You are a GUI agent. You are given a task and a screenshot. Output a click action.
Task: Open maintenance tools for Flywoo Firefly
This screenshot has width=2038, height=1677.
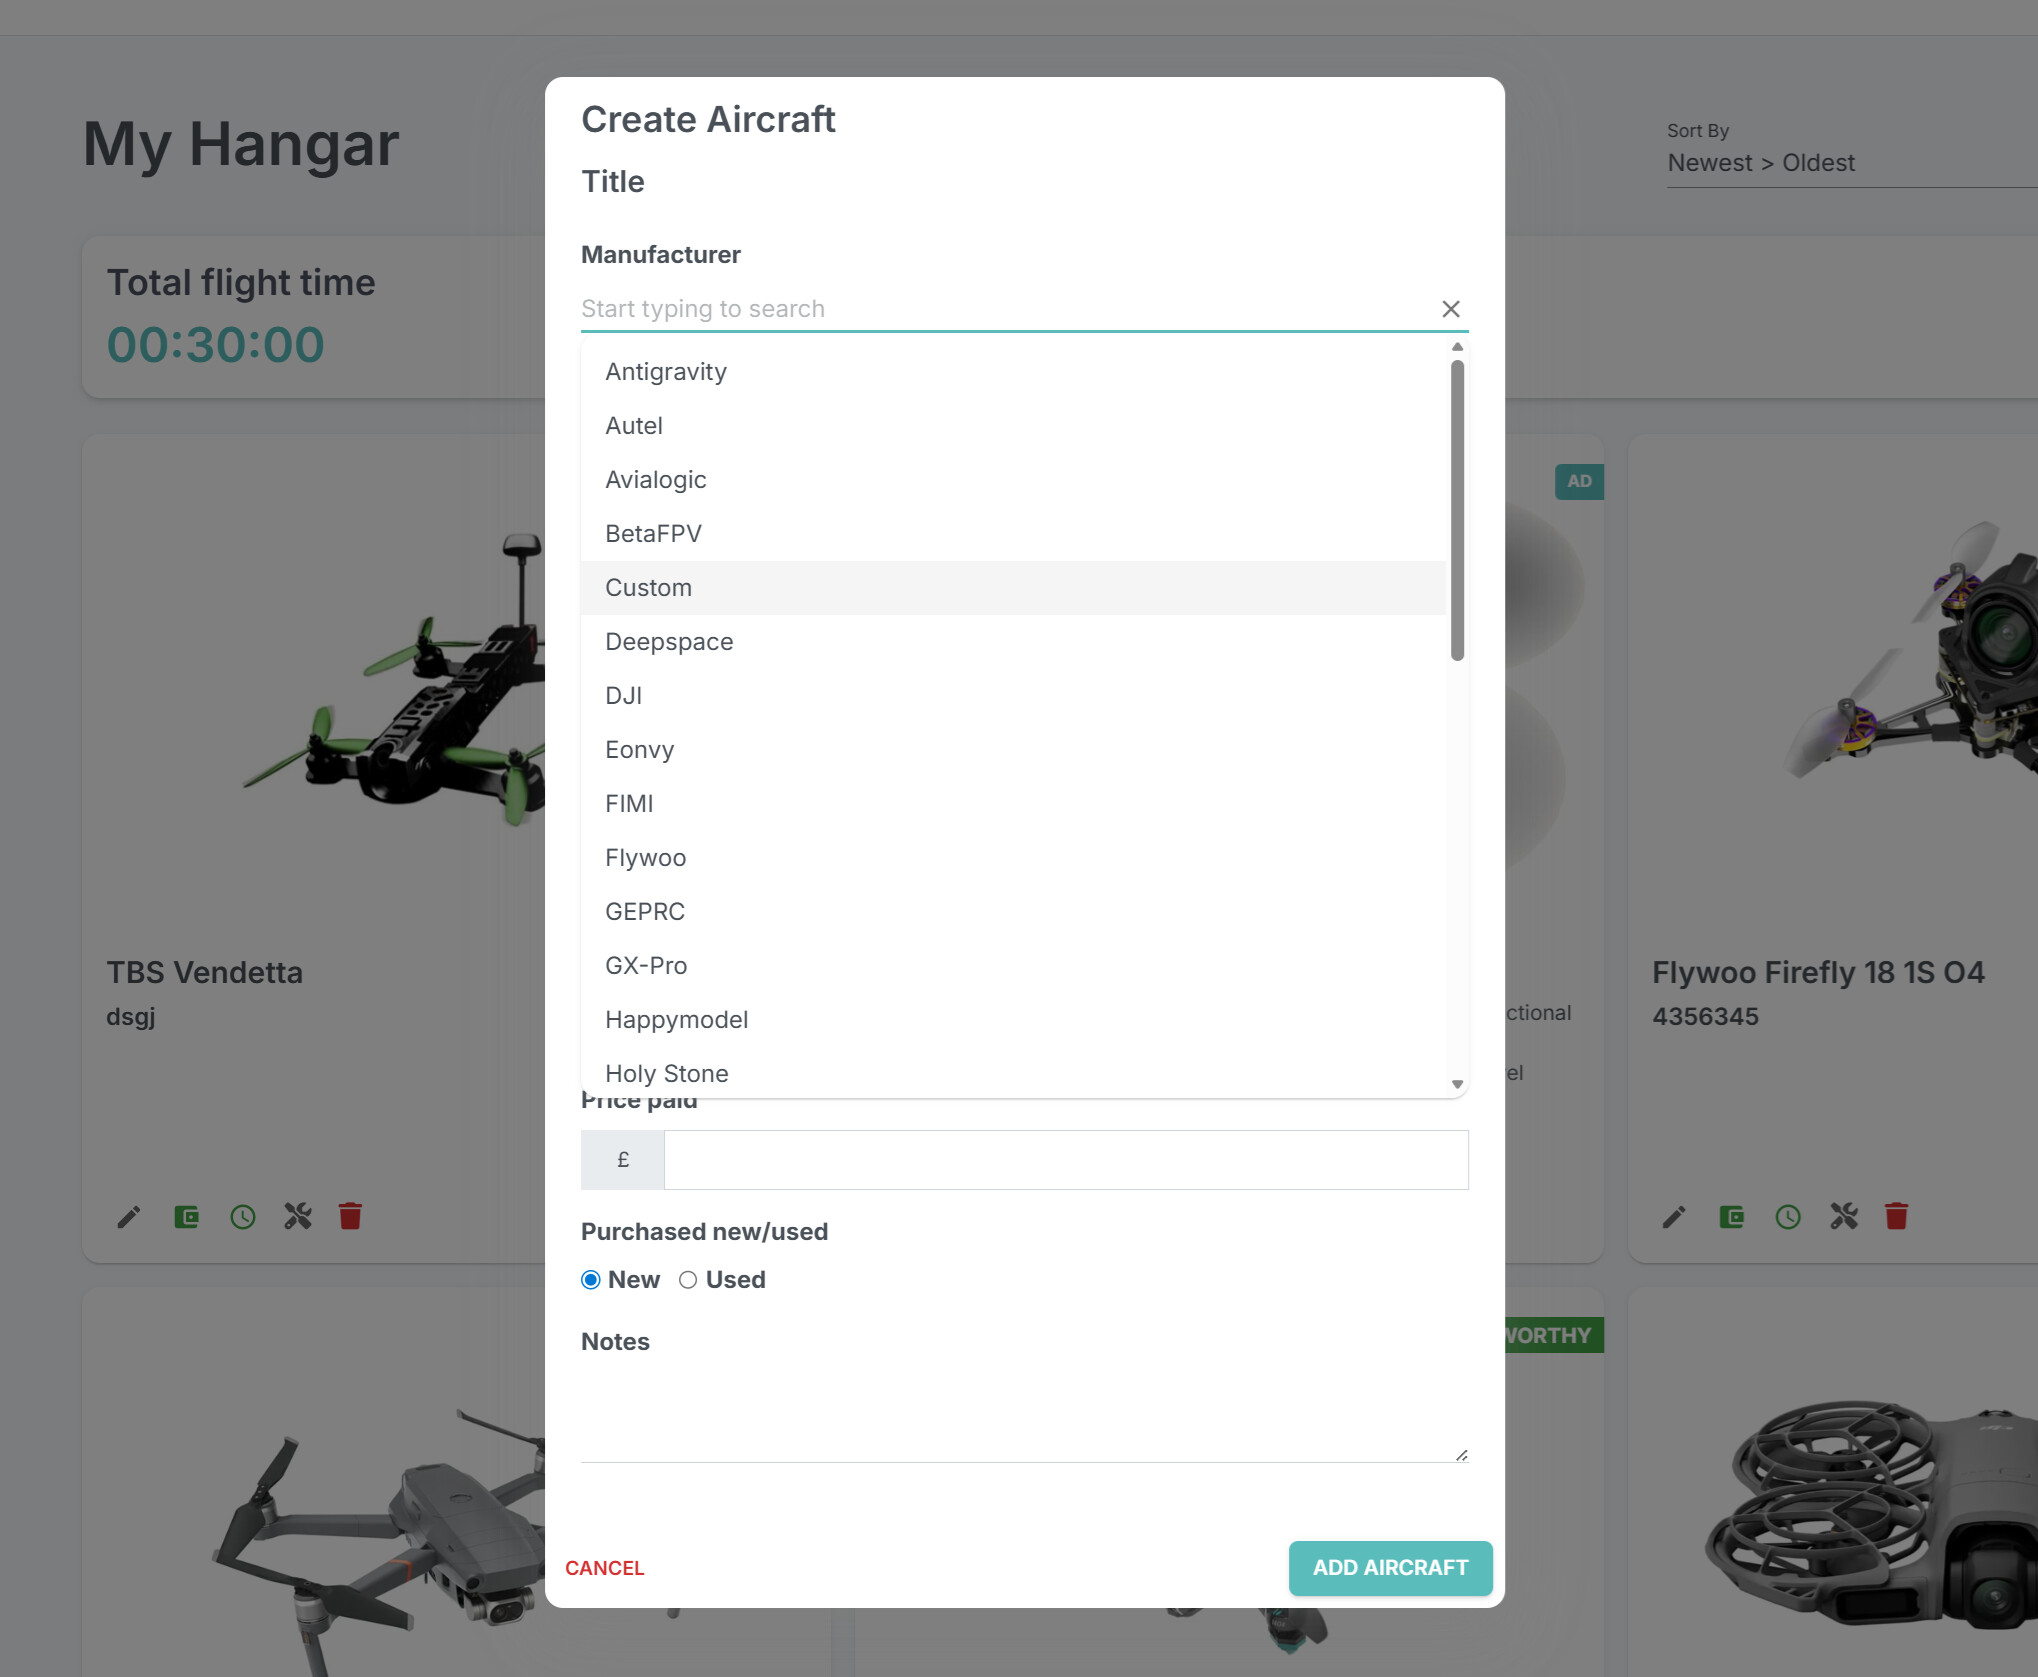(x=1844, y=1216)
